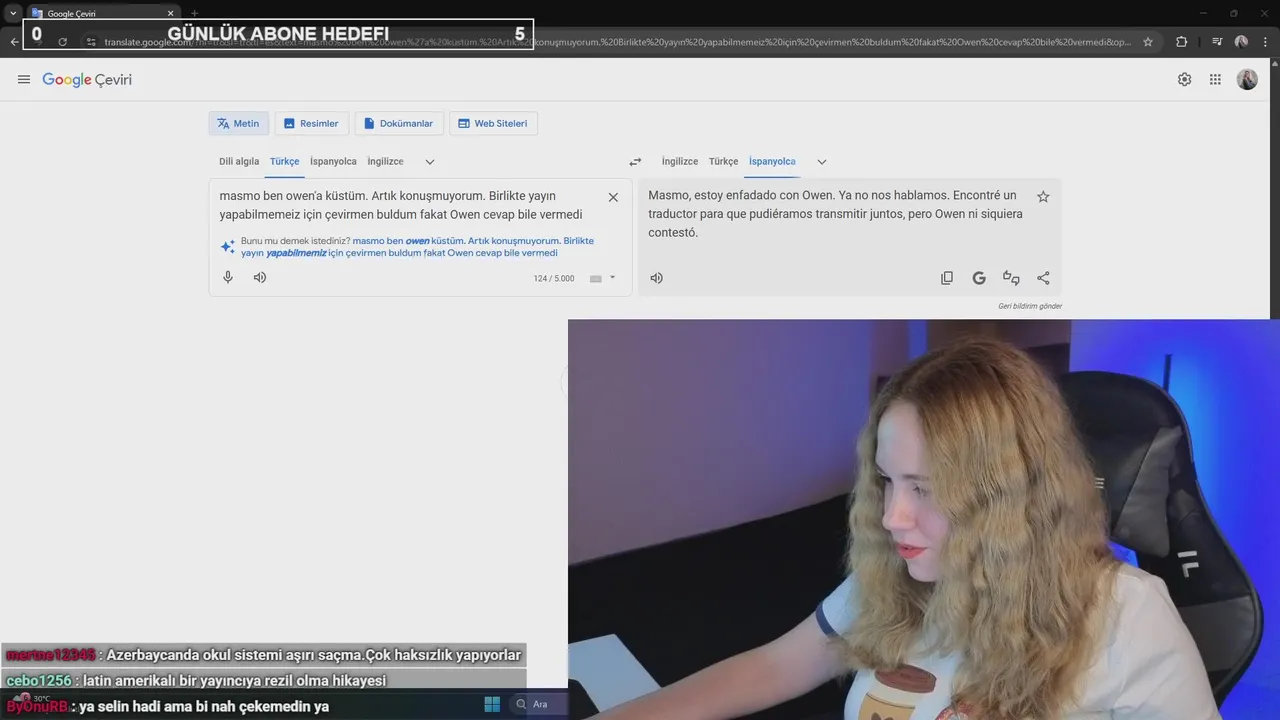
Task: Open the browser media control icon
Action: (1217, 42)
